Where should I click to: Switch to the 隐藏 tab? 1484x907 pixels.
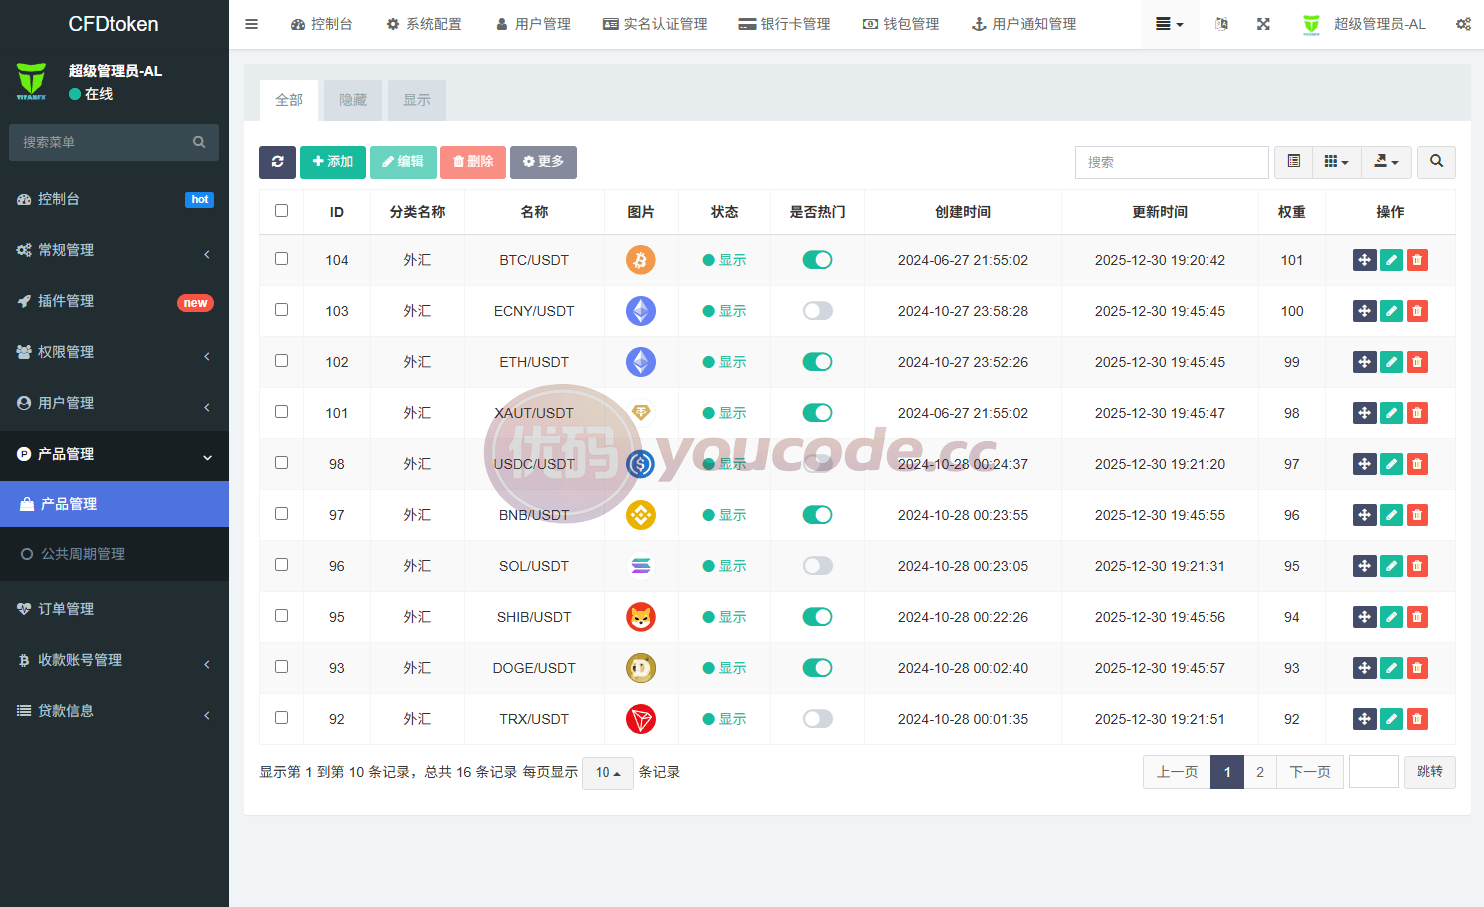click(x=353, y=100)
